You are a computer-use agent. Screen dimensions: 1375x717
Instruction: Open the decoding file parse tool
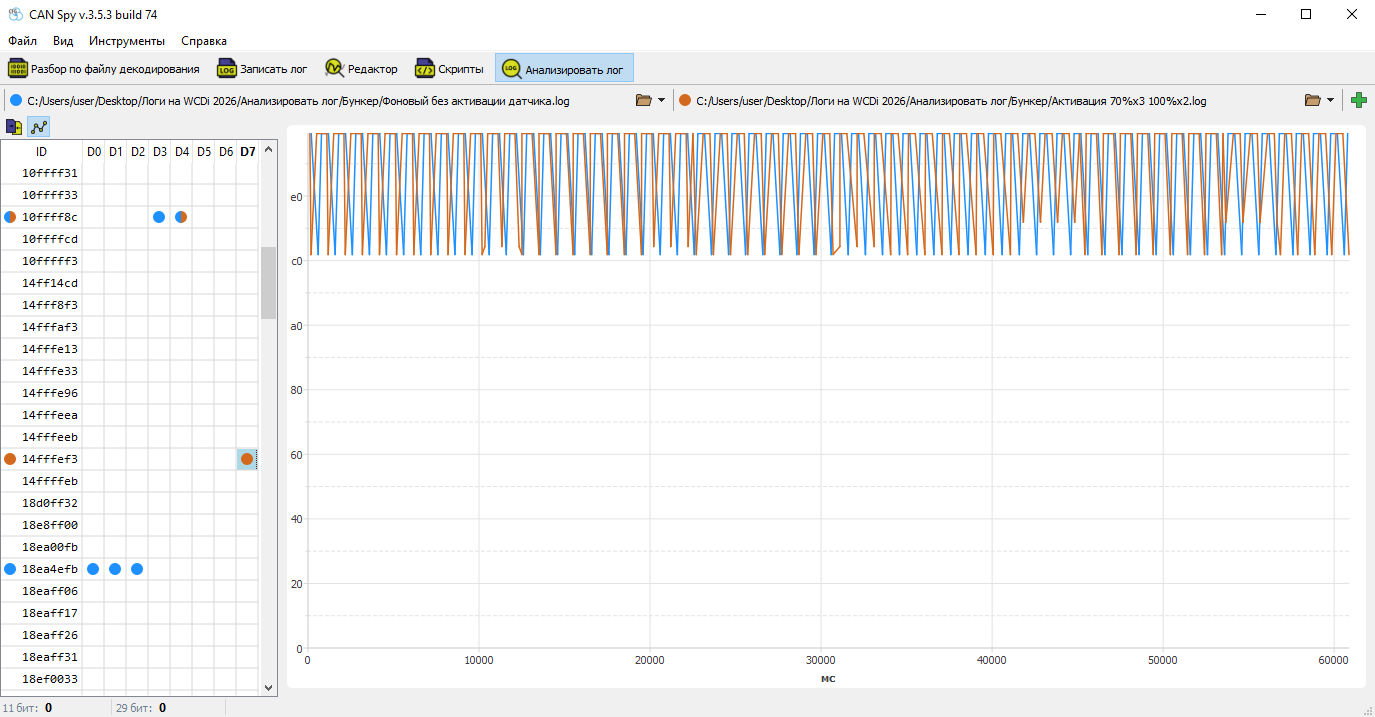[104, 69]
